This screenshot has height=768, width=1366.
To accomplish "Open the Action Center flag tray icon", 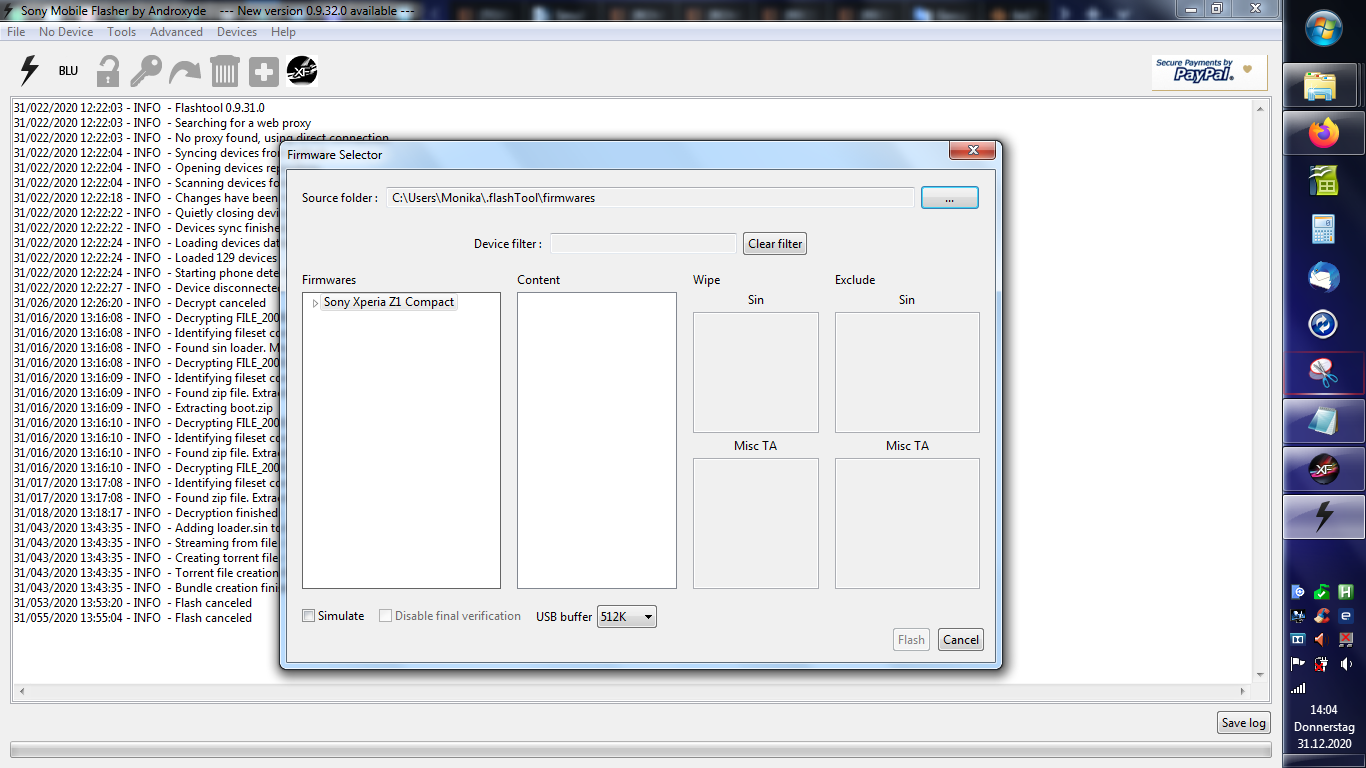I will click(x=1298, y=663).
